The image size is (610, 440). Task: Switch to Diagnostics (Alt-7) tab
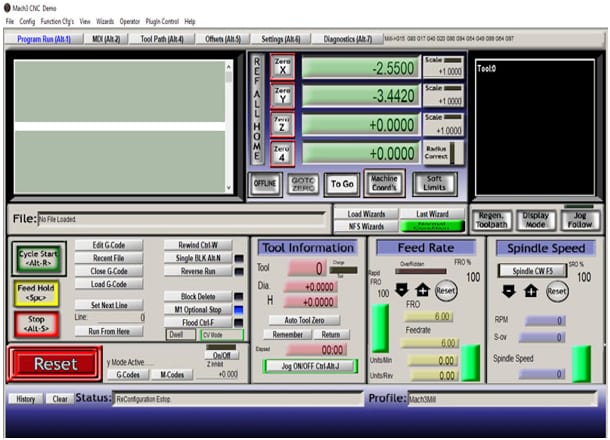point(348,39)
